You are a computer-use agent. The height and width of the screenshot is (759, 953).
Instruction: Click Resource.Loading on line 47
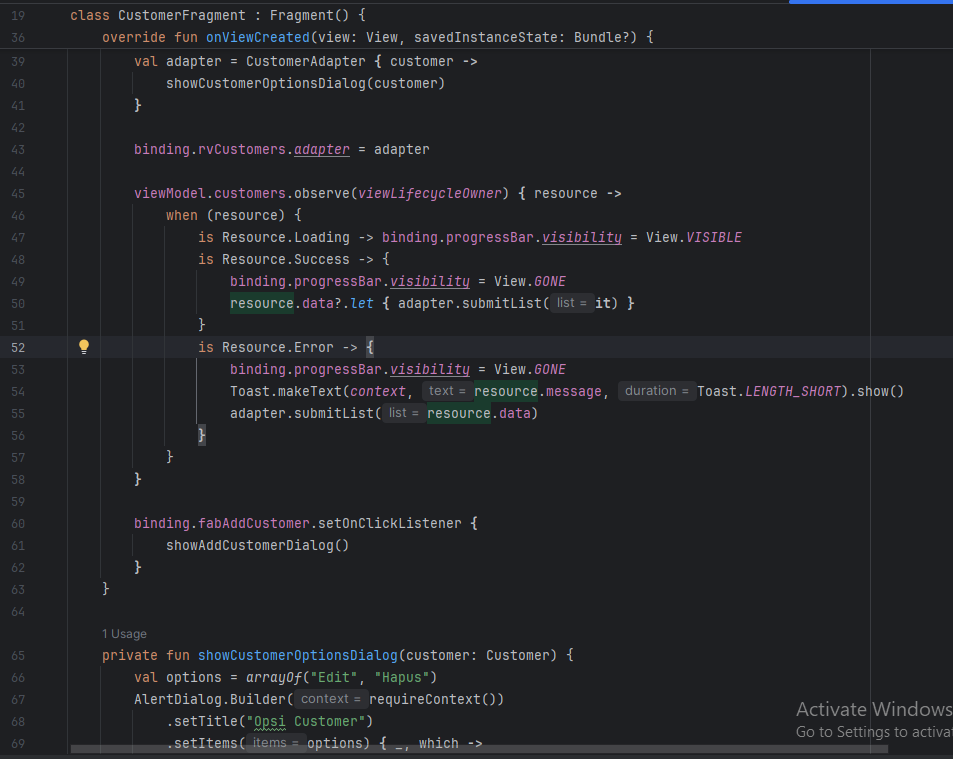[286, 237]
